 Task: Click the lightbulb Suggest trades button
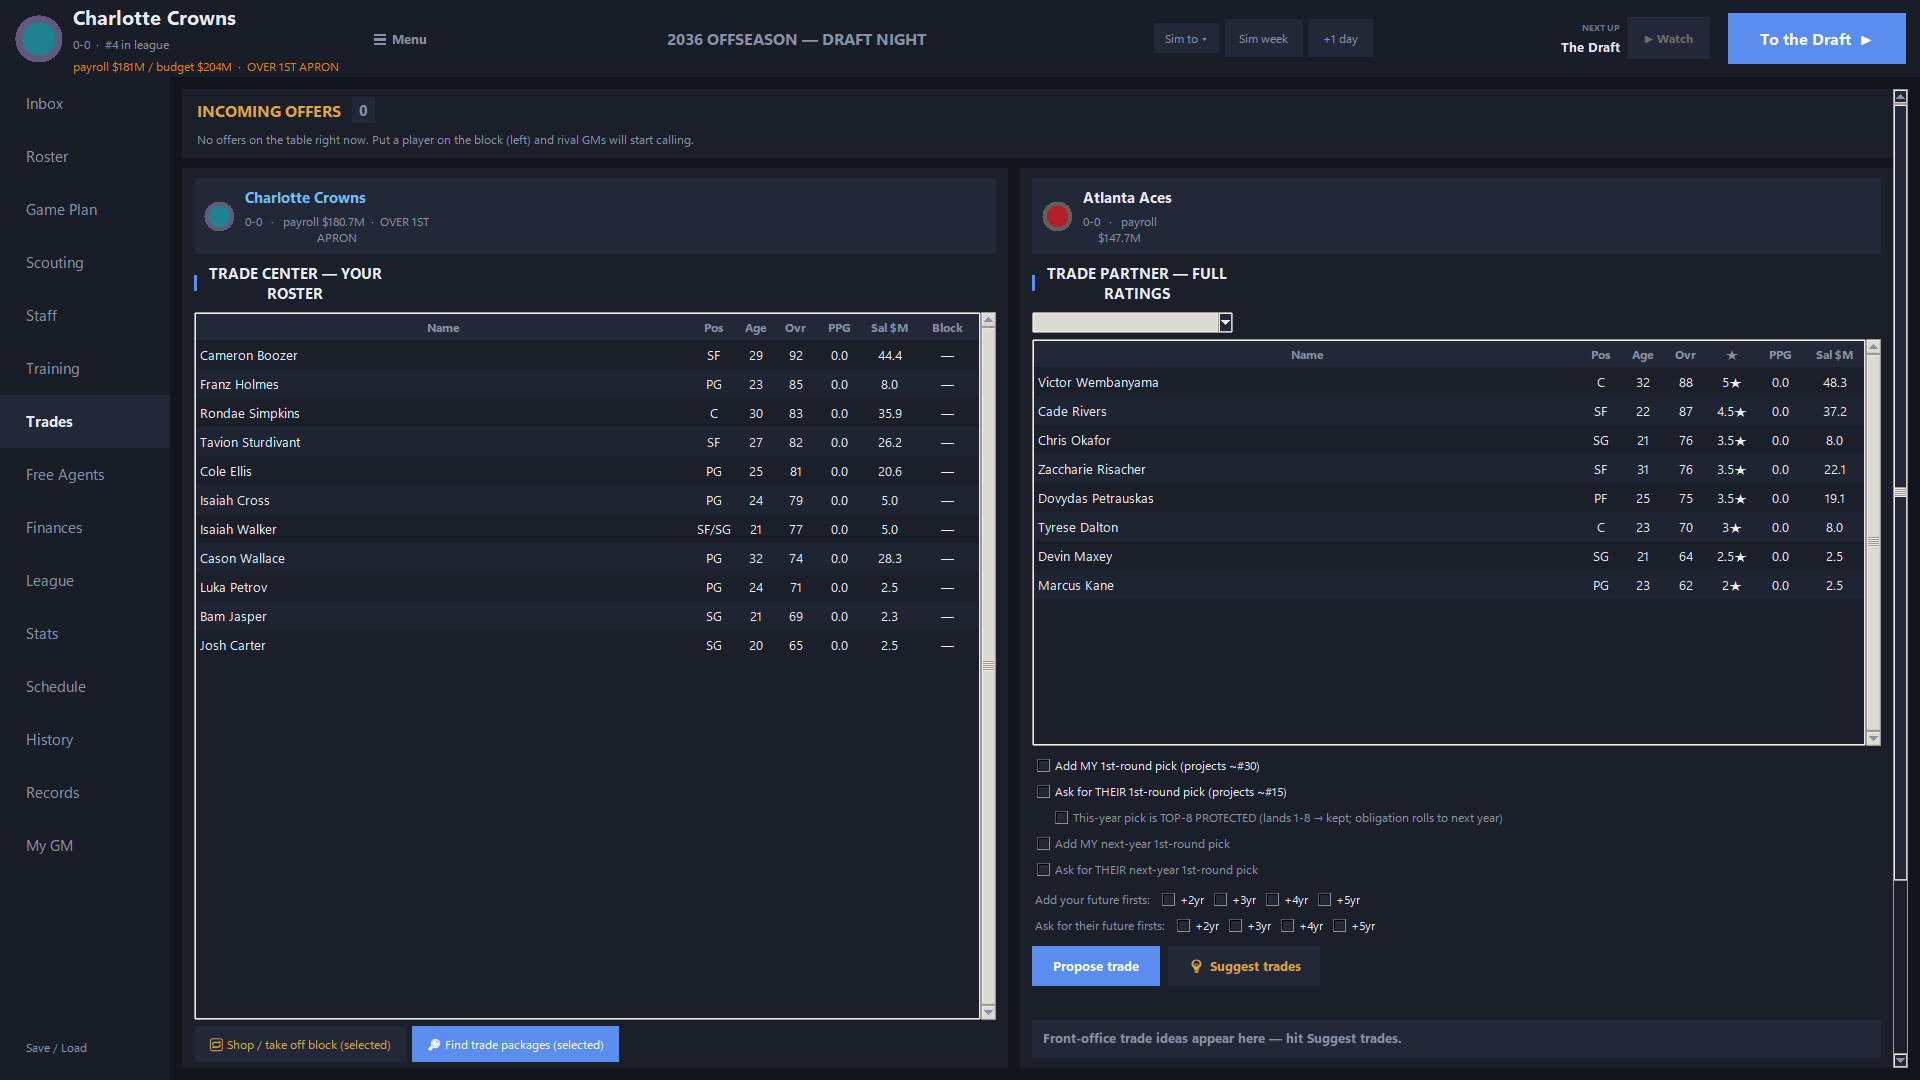pyautogui.click(x=1244, y=966)
